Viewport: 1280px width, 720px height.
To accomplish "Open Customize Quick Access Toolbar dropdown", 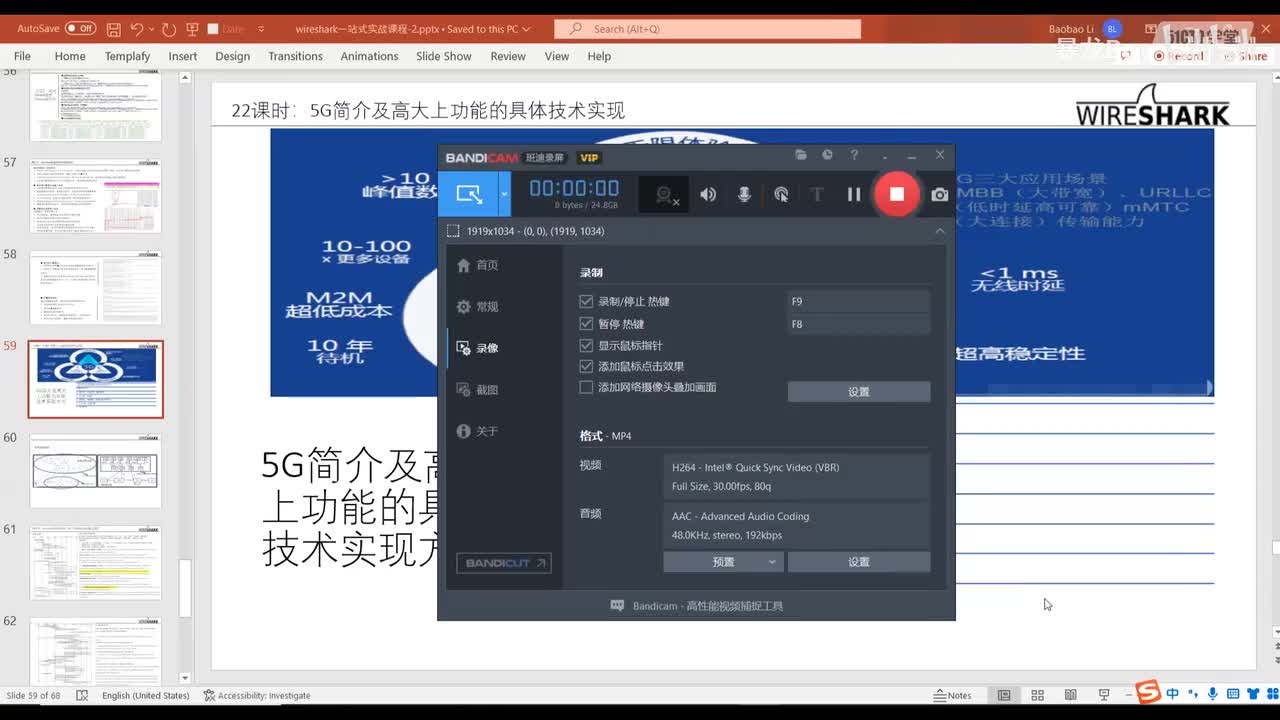I will coord(261,29).
